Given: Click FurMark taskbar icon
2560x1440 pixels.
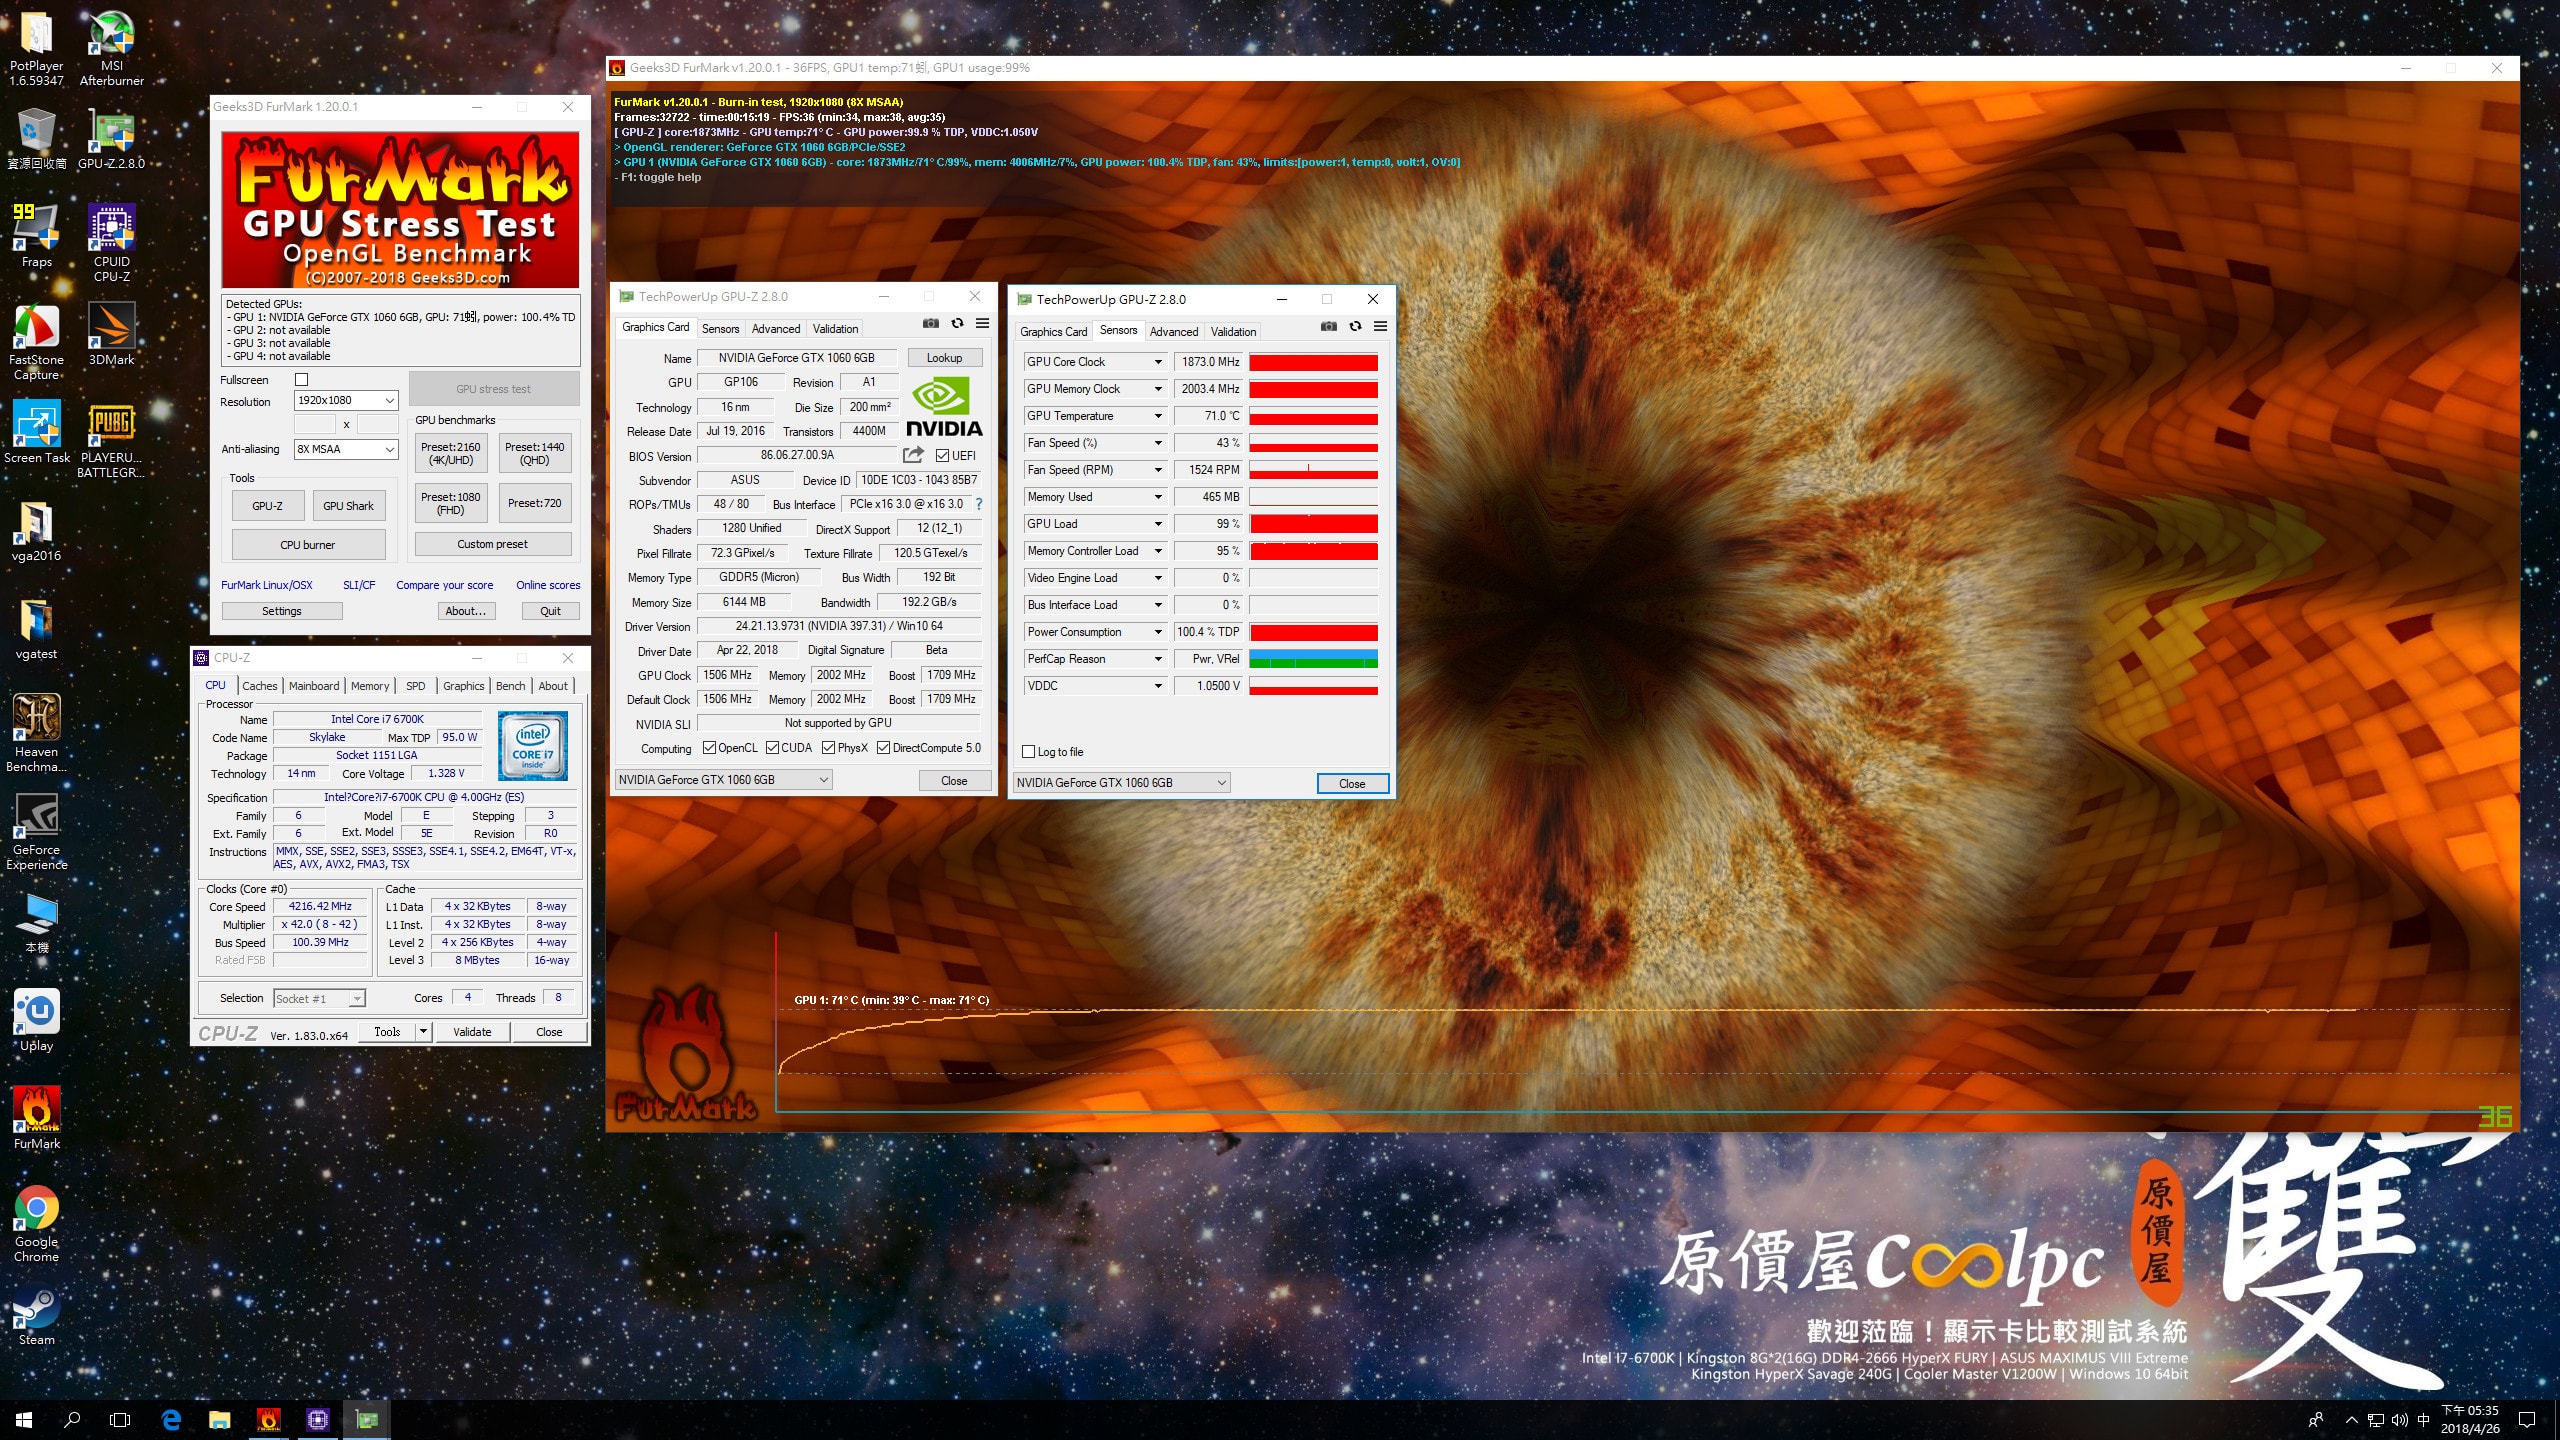Looking at the screenshot, I should click(x=268, y=1418).
